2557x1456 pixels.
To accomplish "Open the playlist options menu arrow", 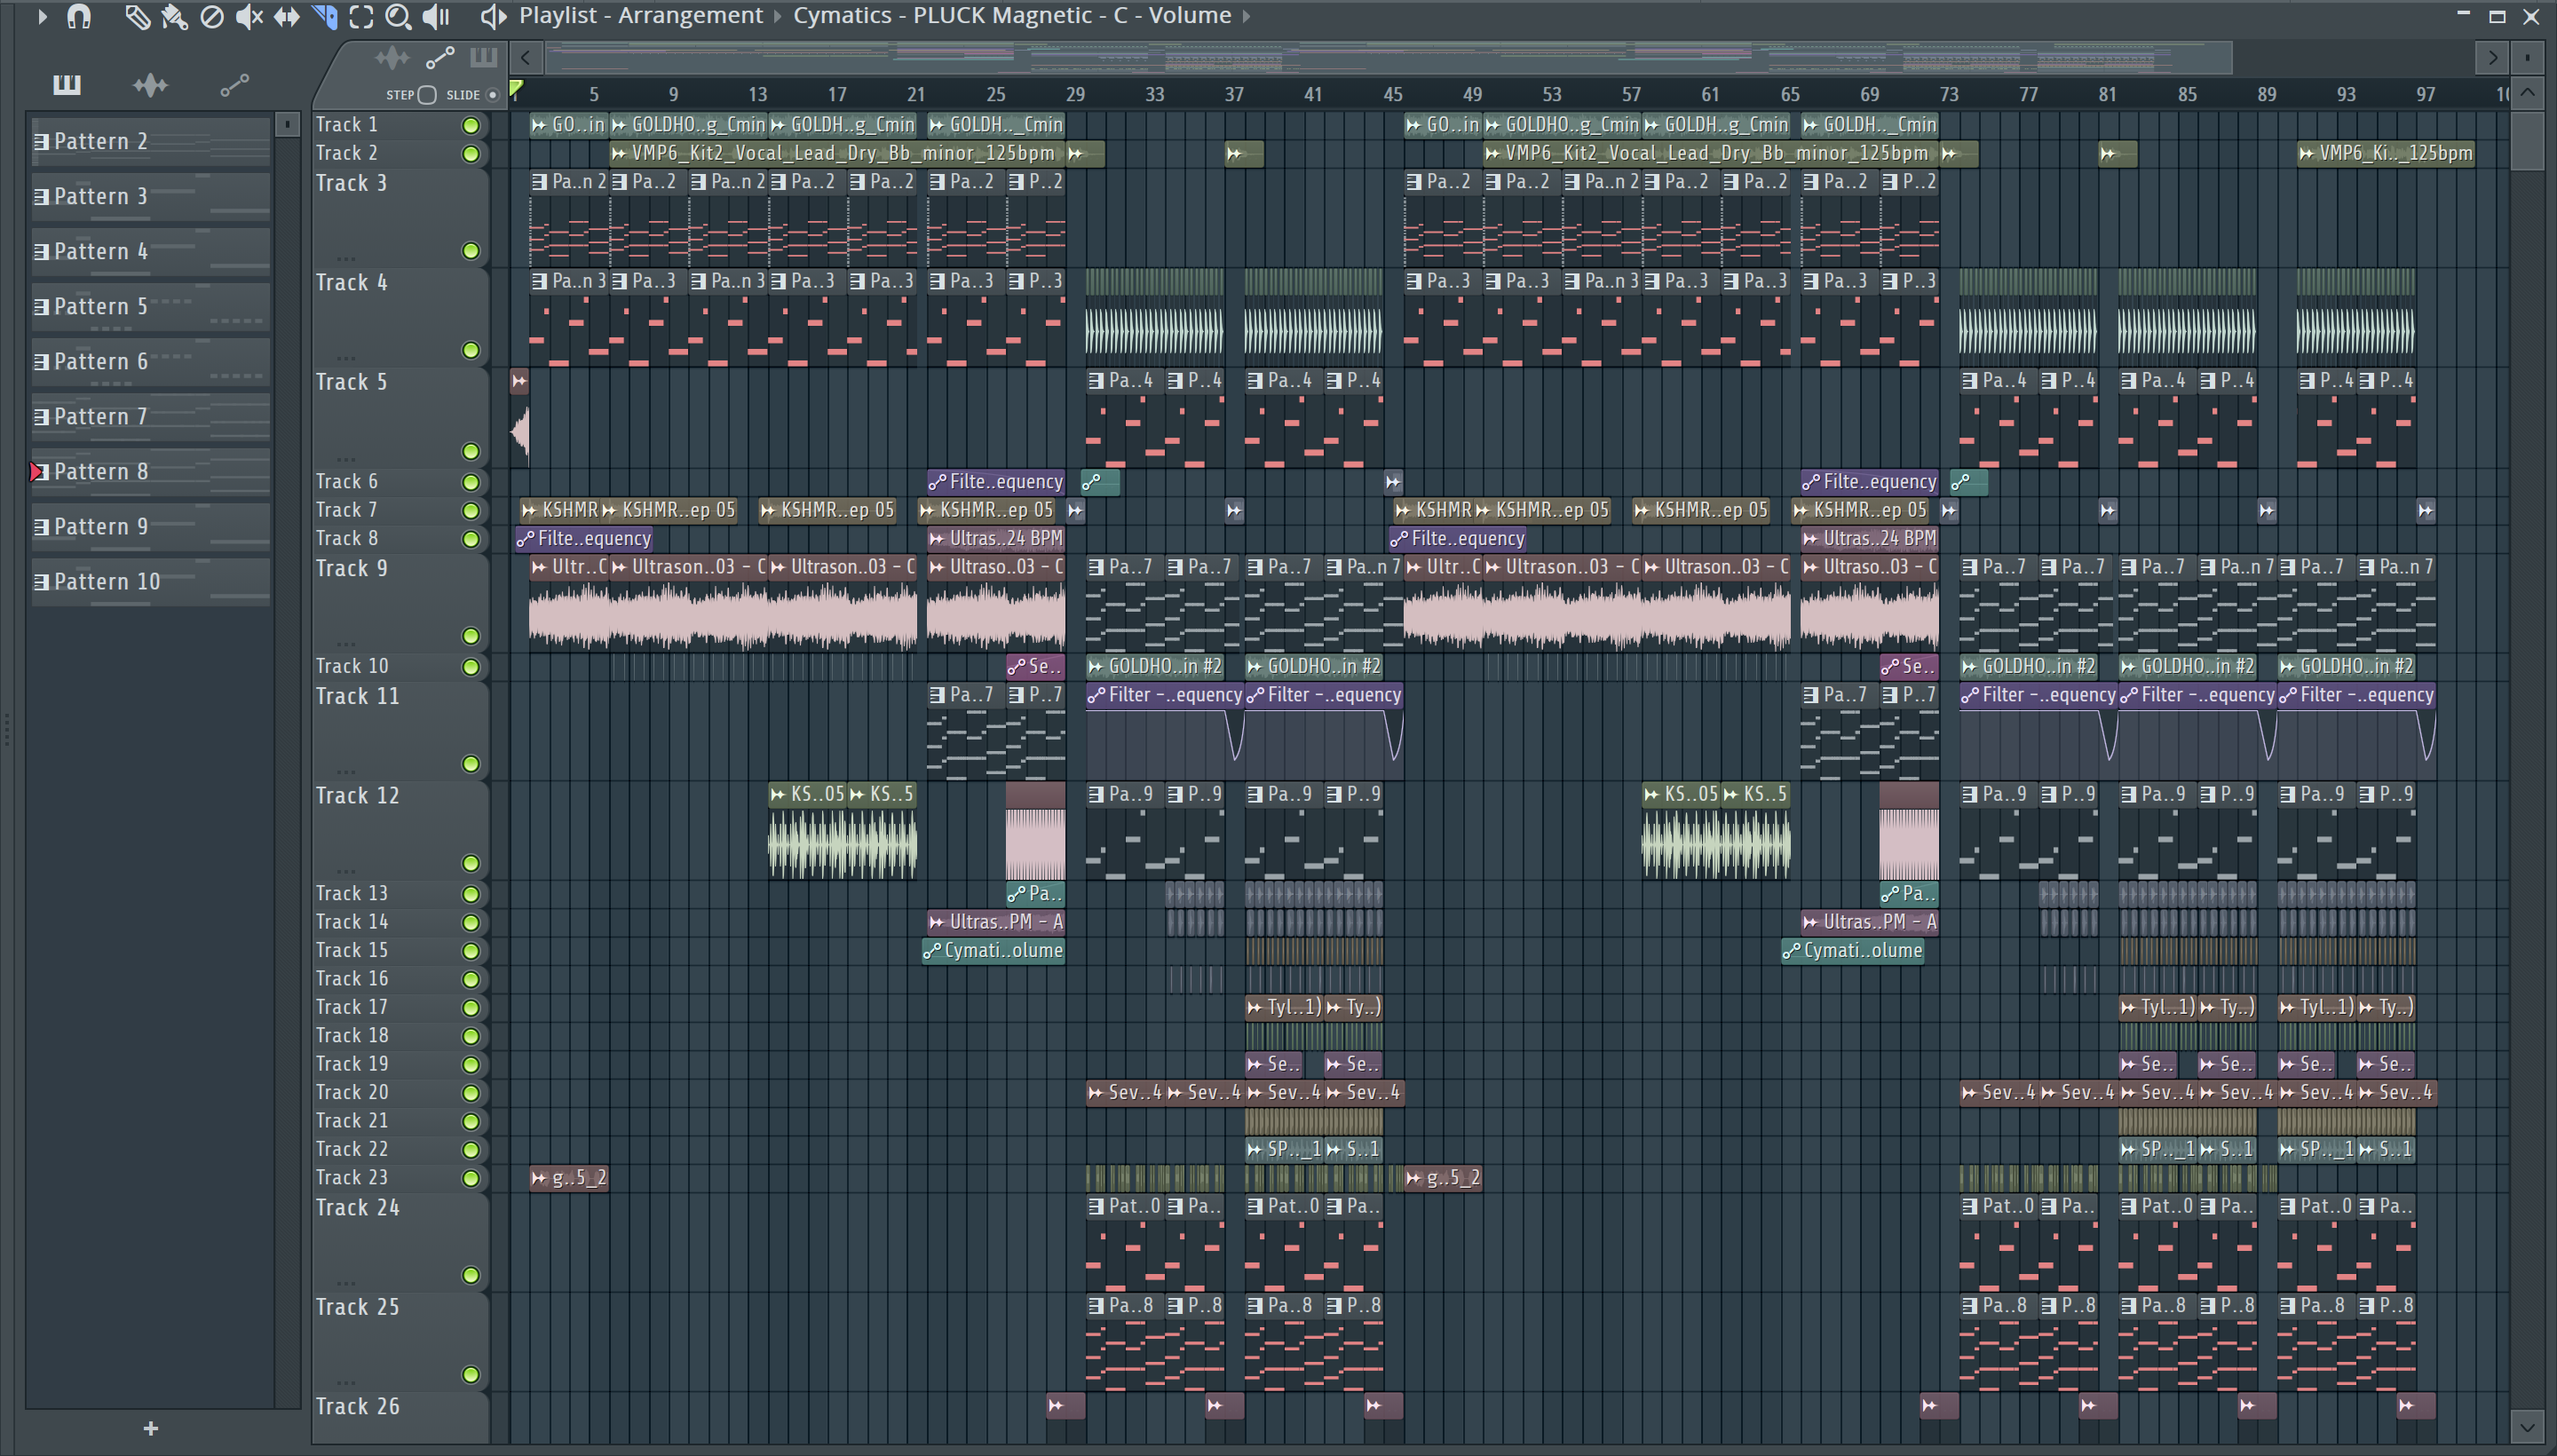I will tap(41, 16).
